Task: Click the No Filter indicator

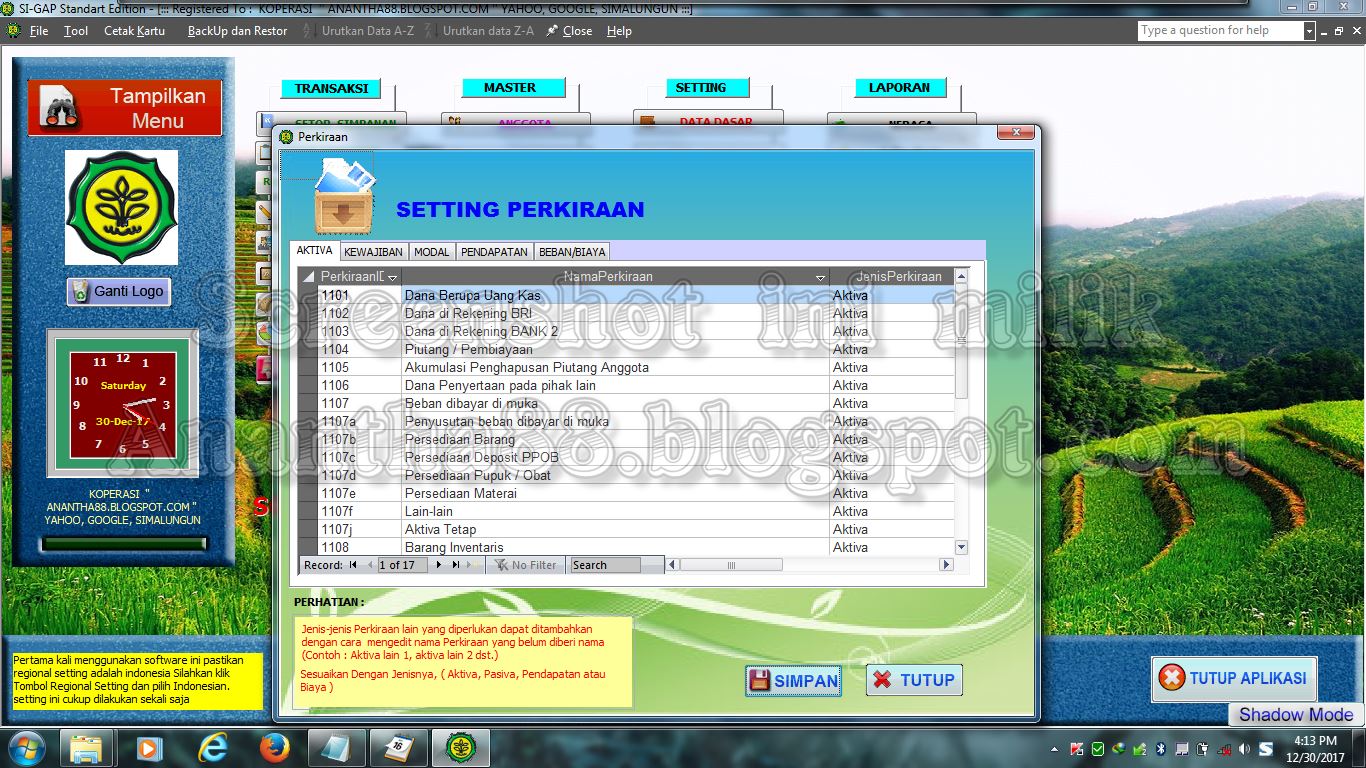Action: pyautogui.click(x=526, y=565)
